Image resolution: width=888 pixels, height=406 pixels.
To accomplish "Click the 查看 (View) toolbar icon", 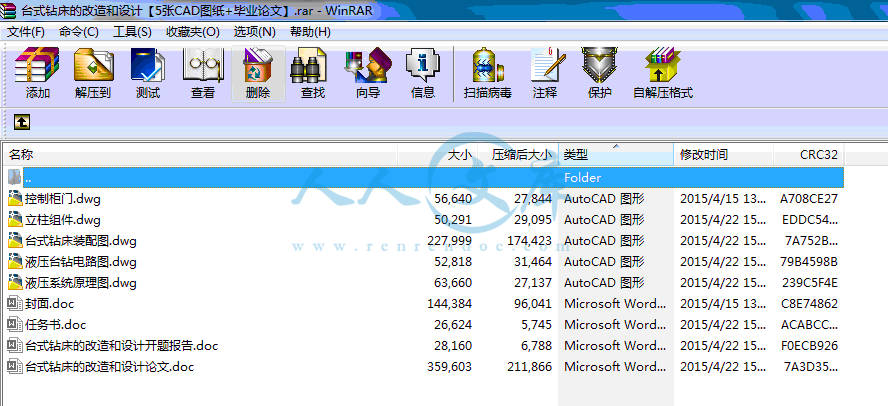I will tap(203, 65).
